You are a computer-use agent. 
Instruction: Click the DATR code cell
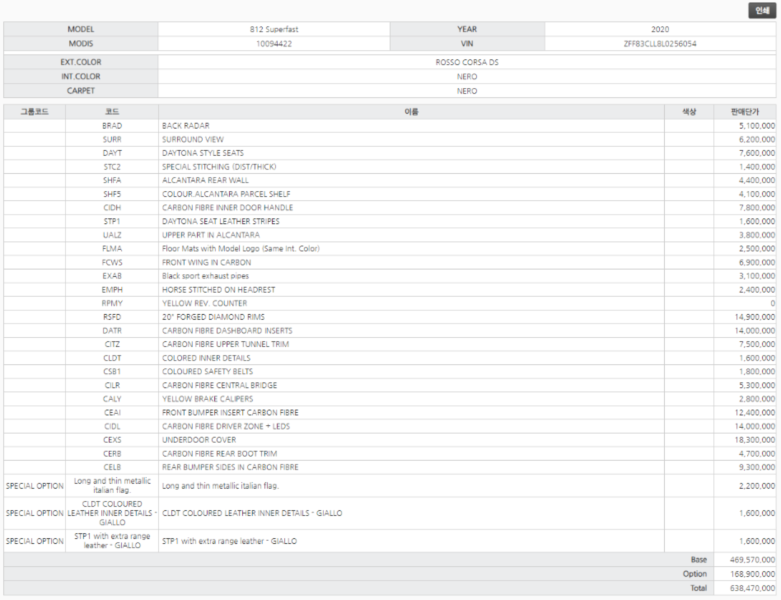(112, 331)
